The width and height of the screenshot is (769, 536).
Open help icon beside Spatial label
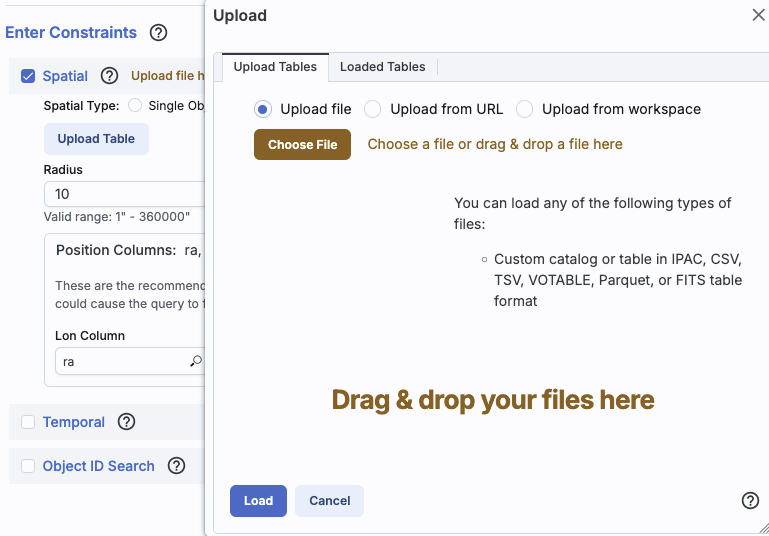(x=110, y=76)
